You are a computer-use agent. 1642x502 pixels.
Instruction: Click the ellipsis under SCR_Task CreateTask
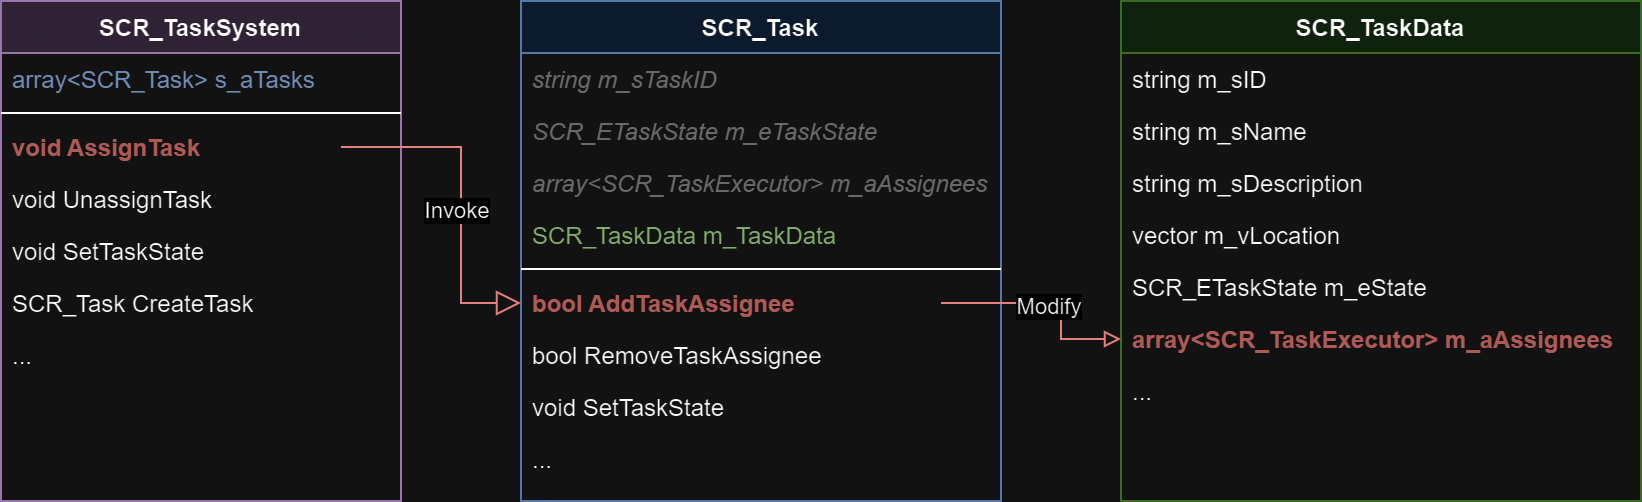tap(22, 358)
